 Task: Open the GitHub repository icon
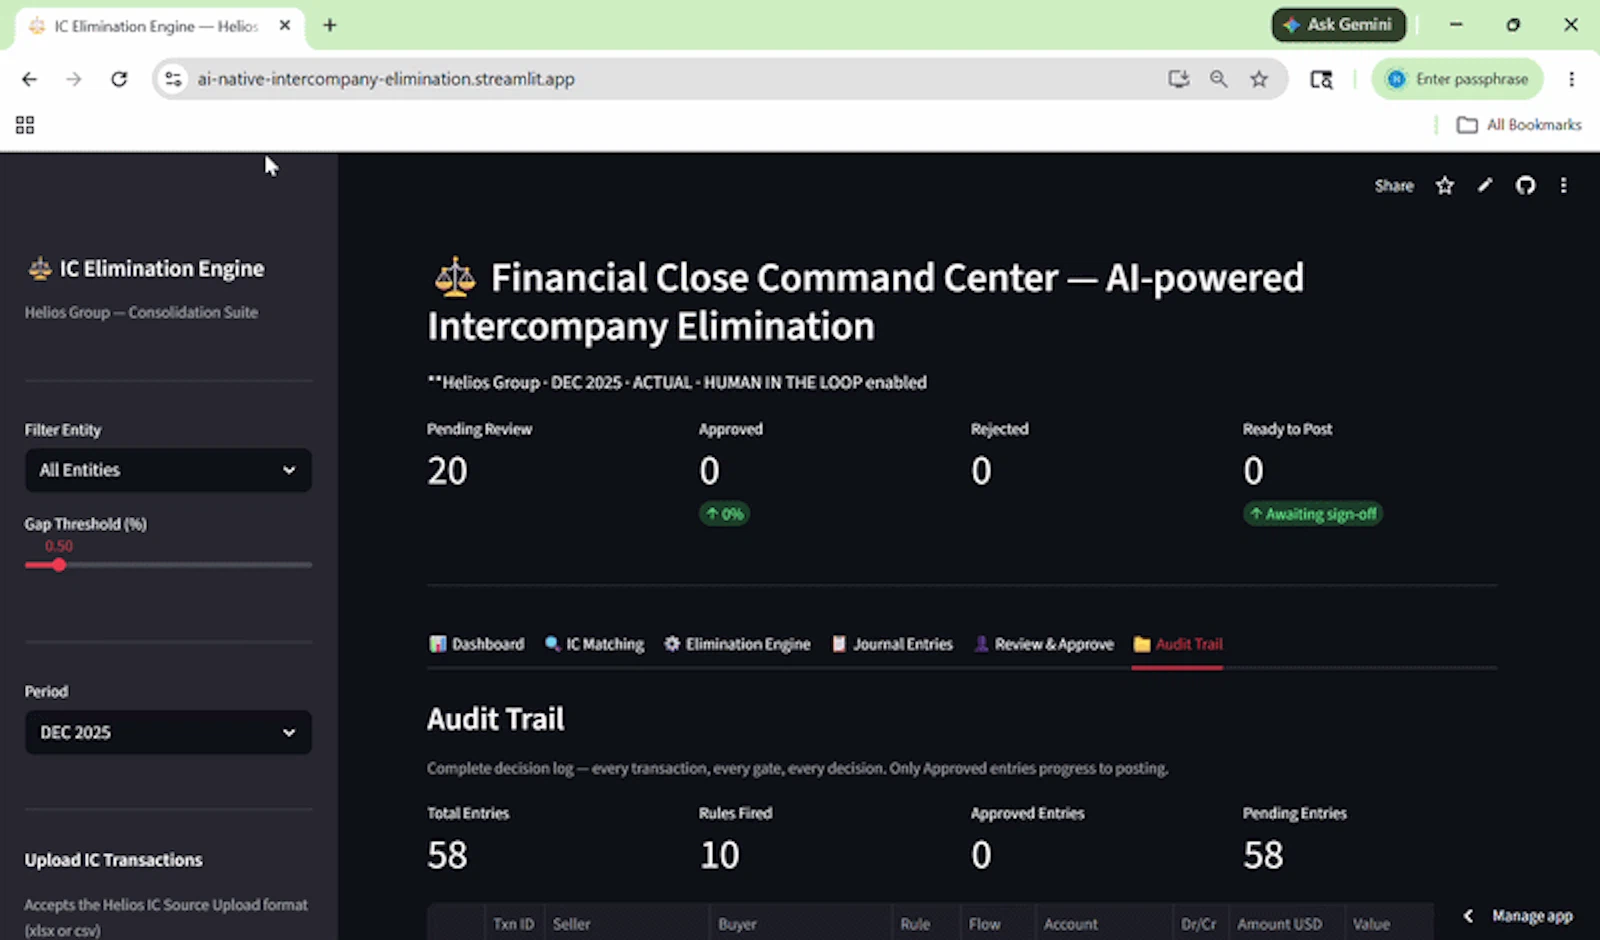tap(1525, 186)
